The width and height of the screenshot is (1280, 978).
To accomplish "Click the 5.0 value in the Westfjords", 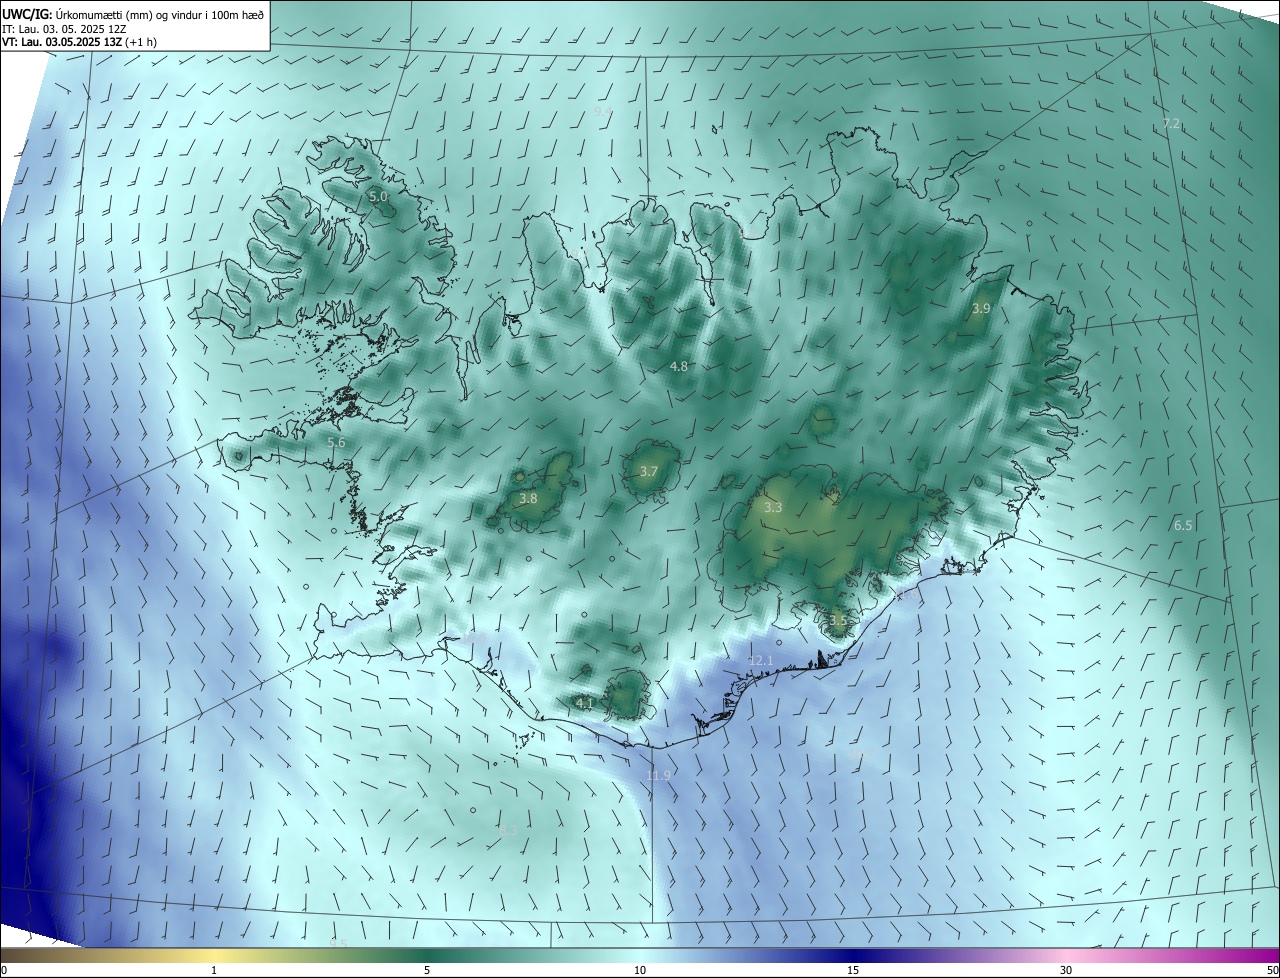I will point(378,197).
